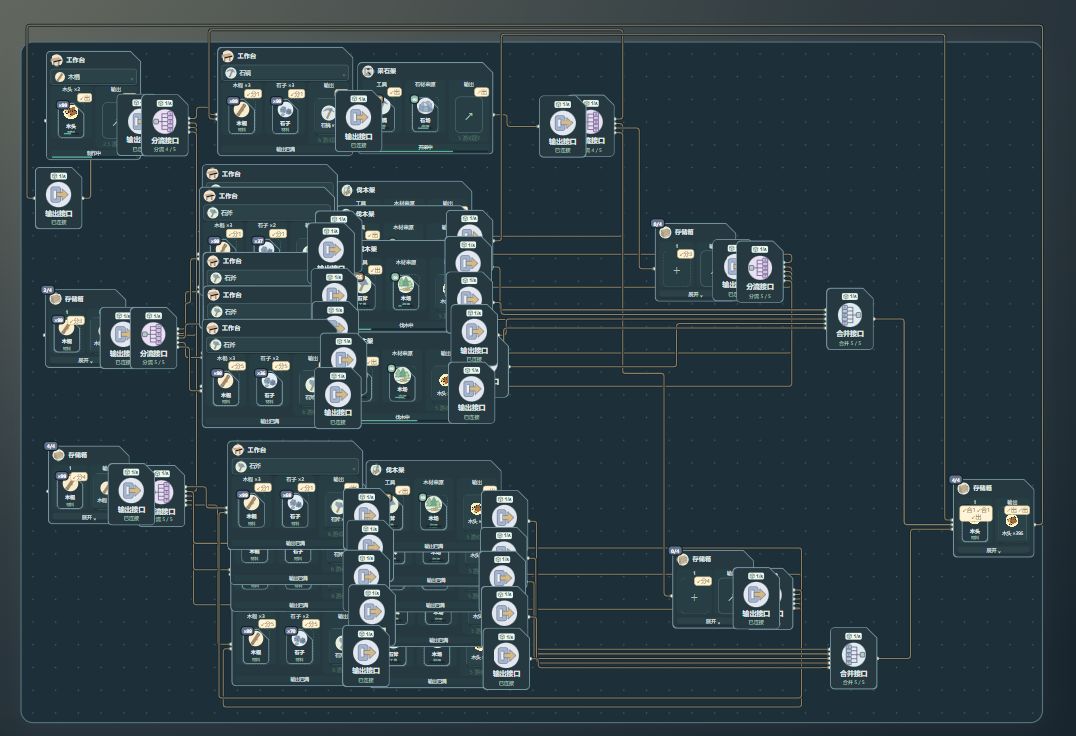The width and height of the screenshot is (1076, 736).
Task: Toggle the √出 tag under 工具 in 采石景
Action: [x=395, y=92]
